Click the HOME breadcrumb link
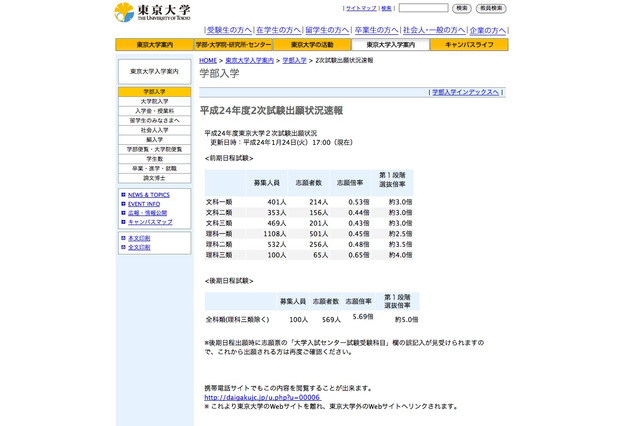 pyautogui.click(x=208, y=60)
